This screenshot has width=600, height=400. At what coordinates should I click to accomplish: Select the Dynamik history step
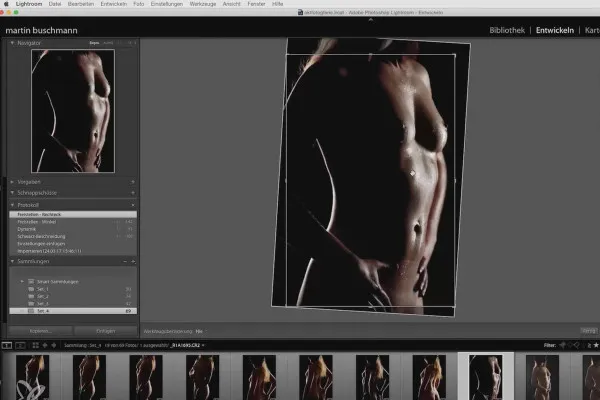[73, 229]
